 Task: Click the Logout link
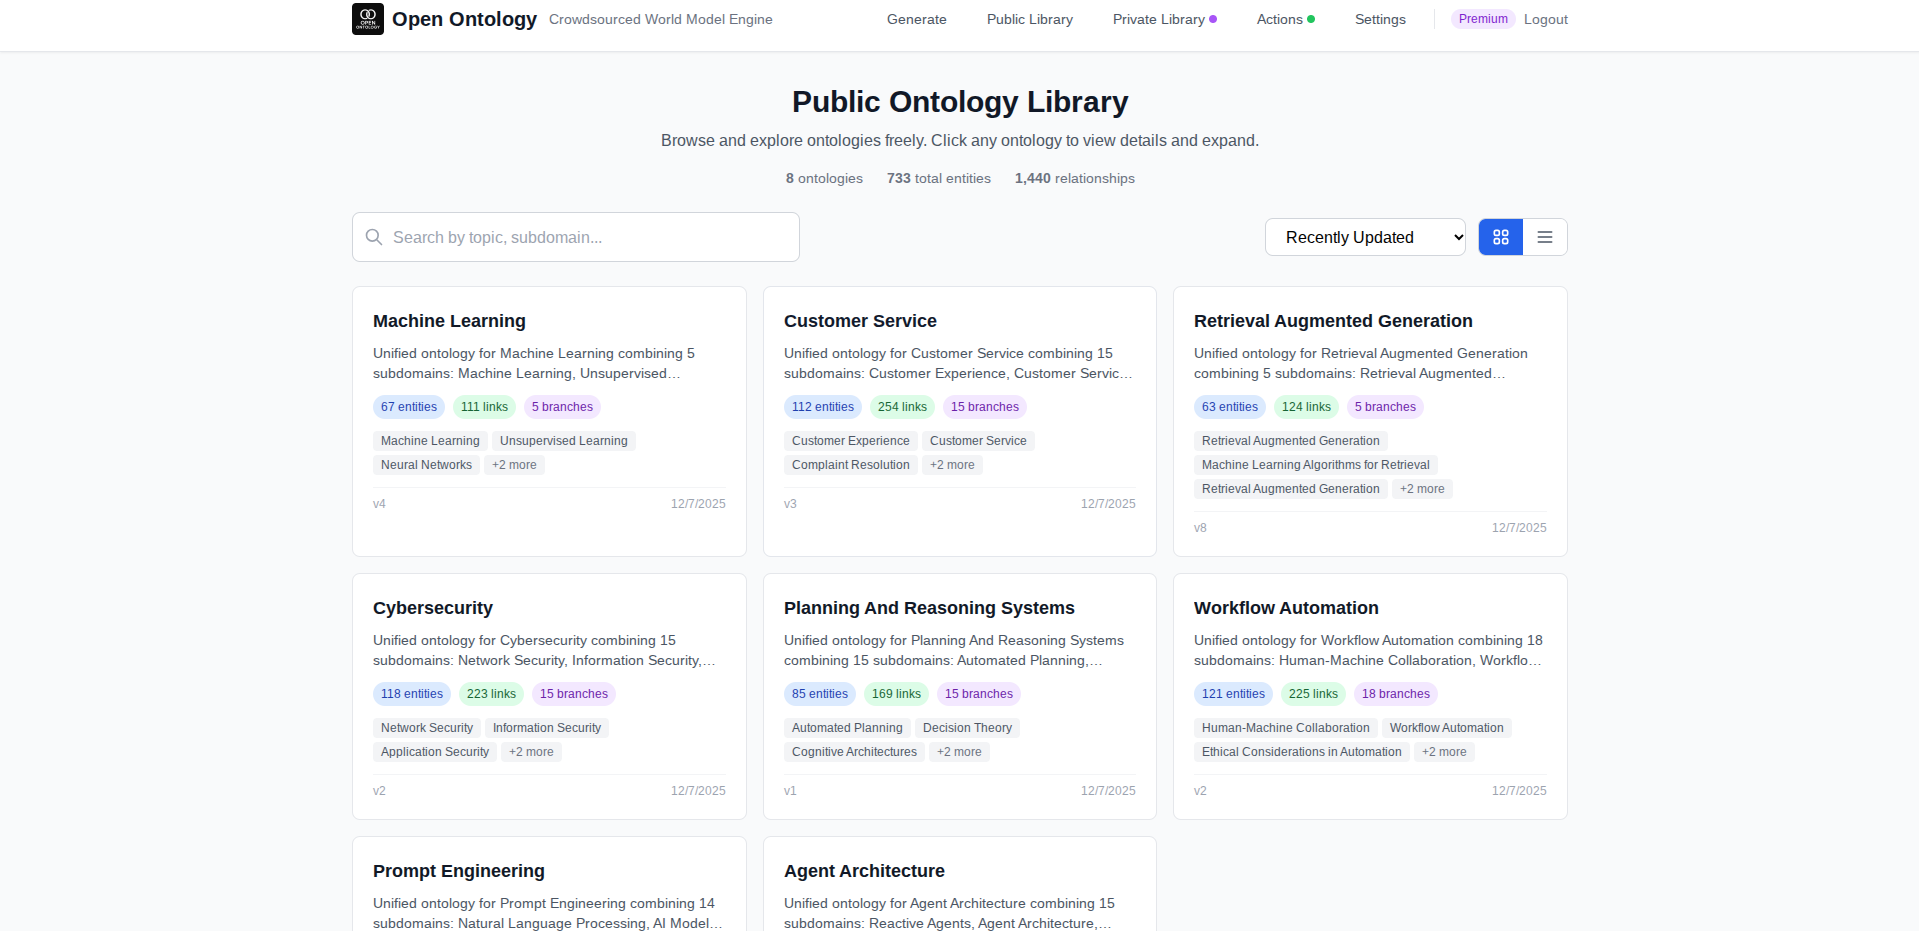pyautogui.click(x=1545, y=19)
